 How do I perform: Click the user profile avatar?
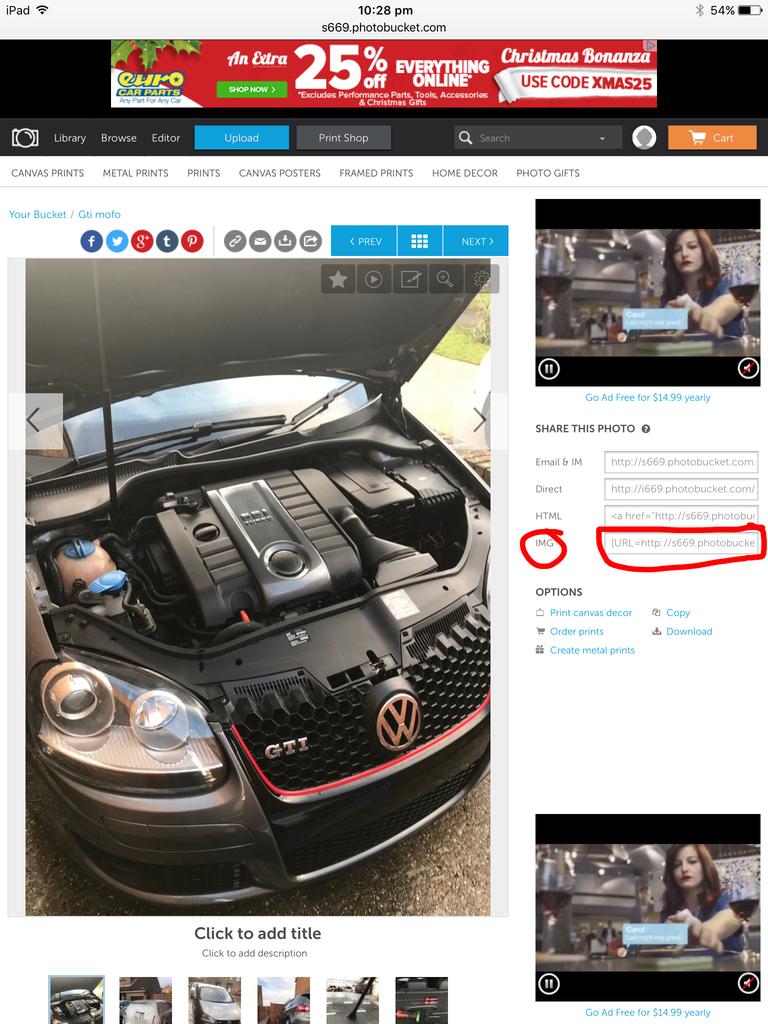(x=644, y=138)
